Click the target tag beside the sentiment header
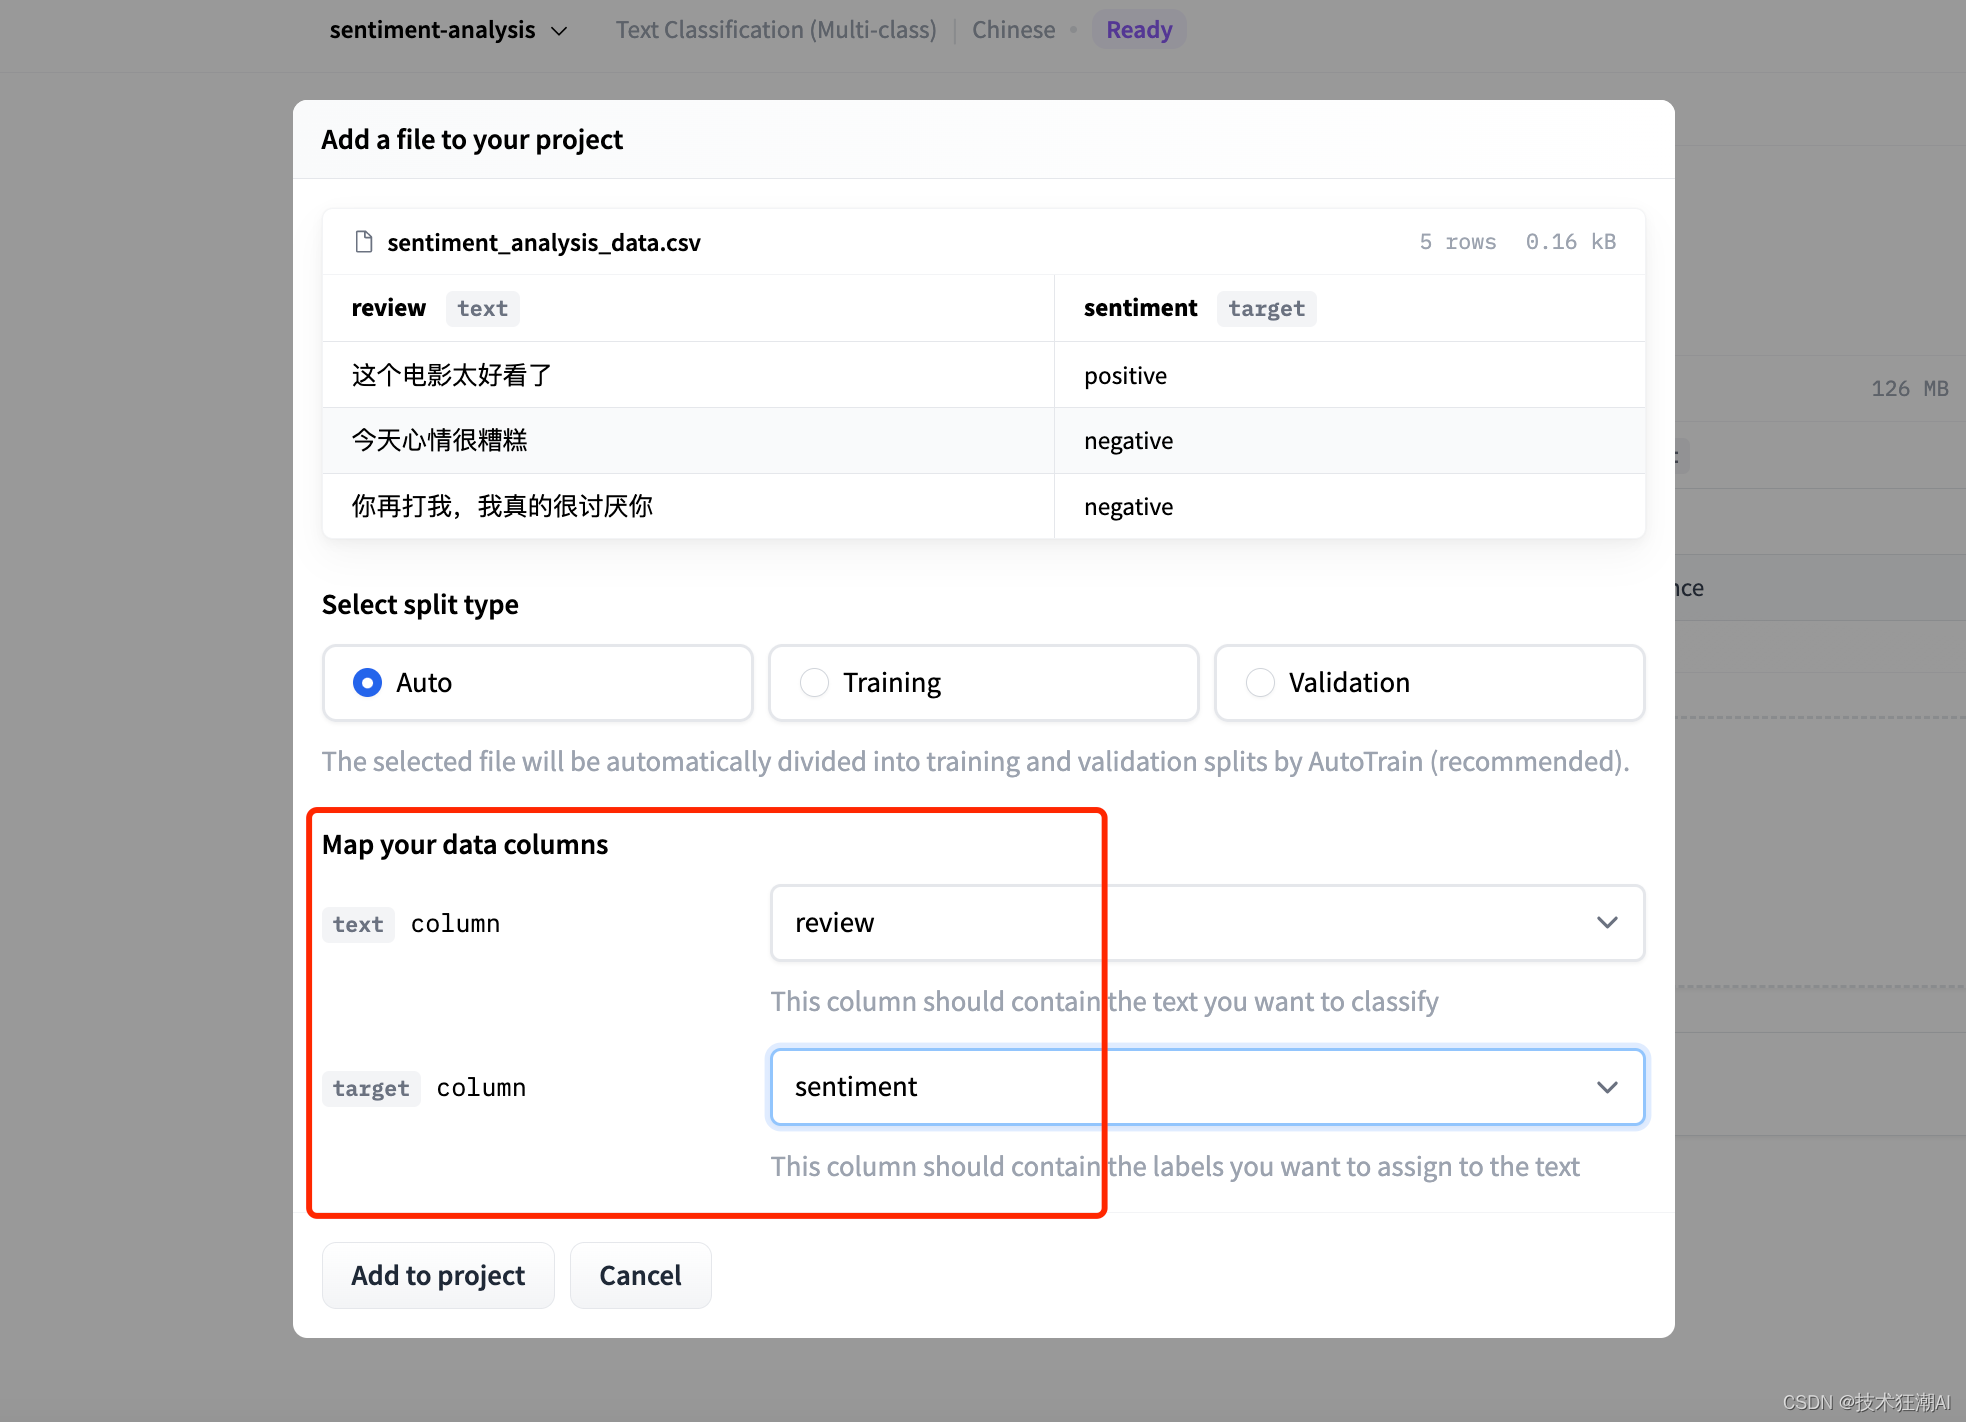This screenshot has width=1966, height=1422. [1266, 308]
